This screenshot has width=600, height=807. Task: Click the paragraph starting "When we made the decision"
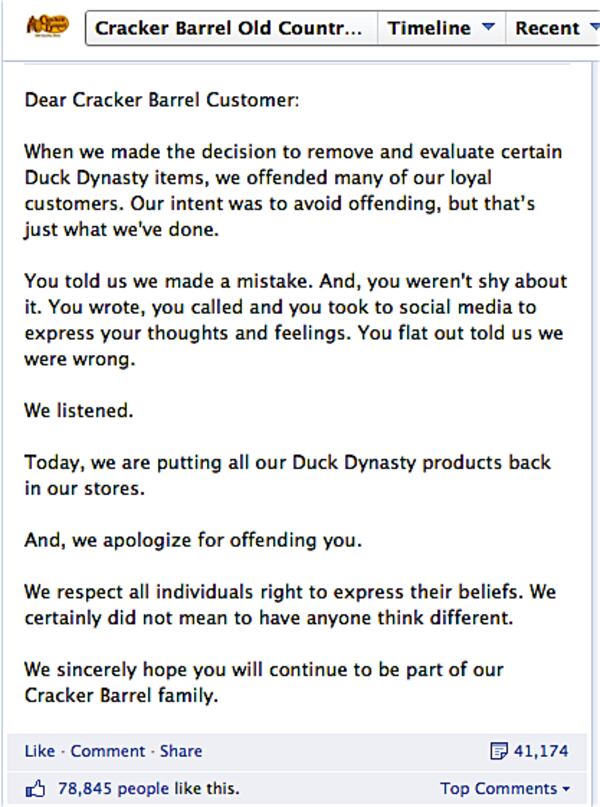(x=294, y=190)
